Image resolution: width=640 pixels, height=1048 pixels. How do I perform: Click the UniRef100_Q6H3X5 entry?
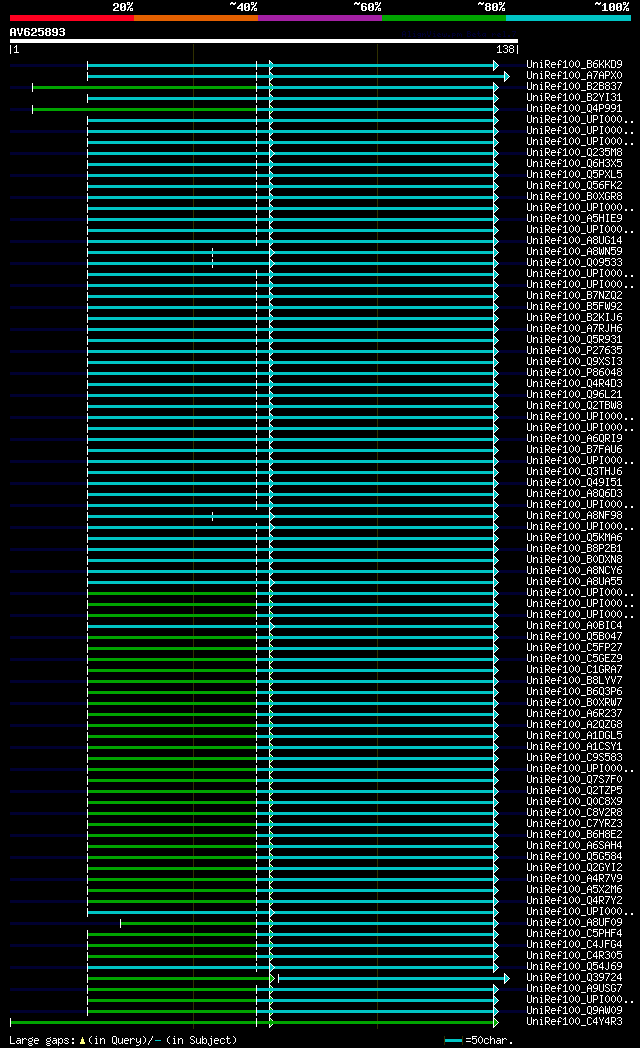[x=574, y=164]
